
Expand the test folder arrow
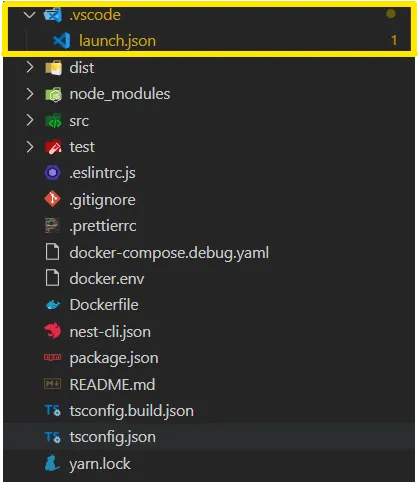pos(30,147)
